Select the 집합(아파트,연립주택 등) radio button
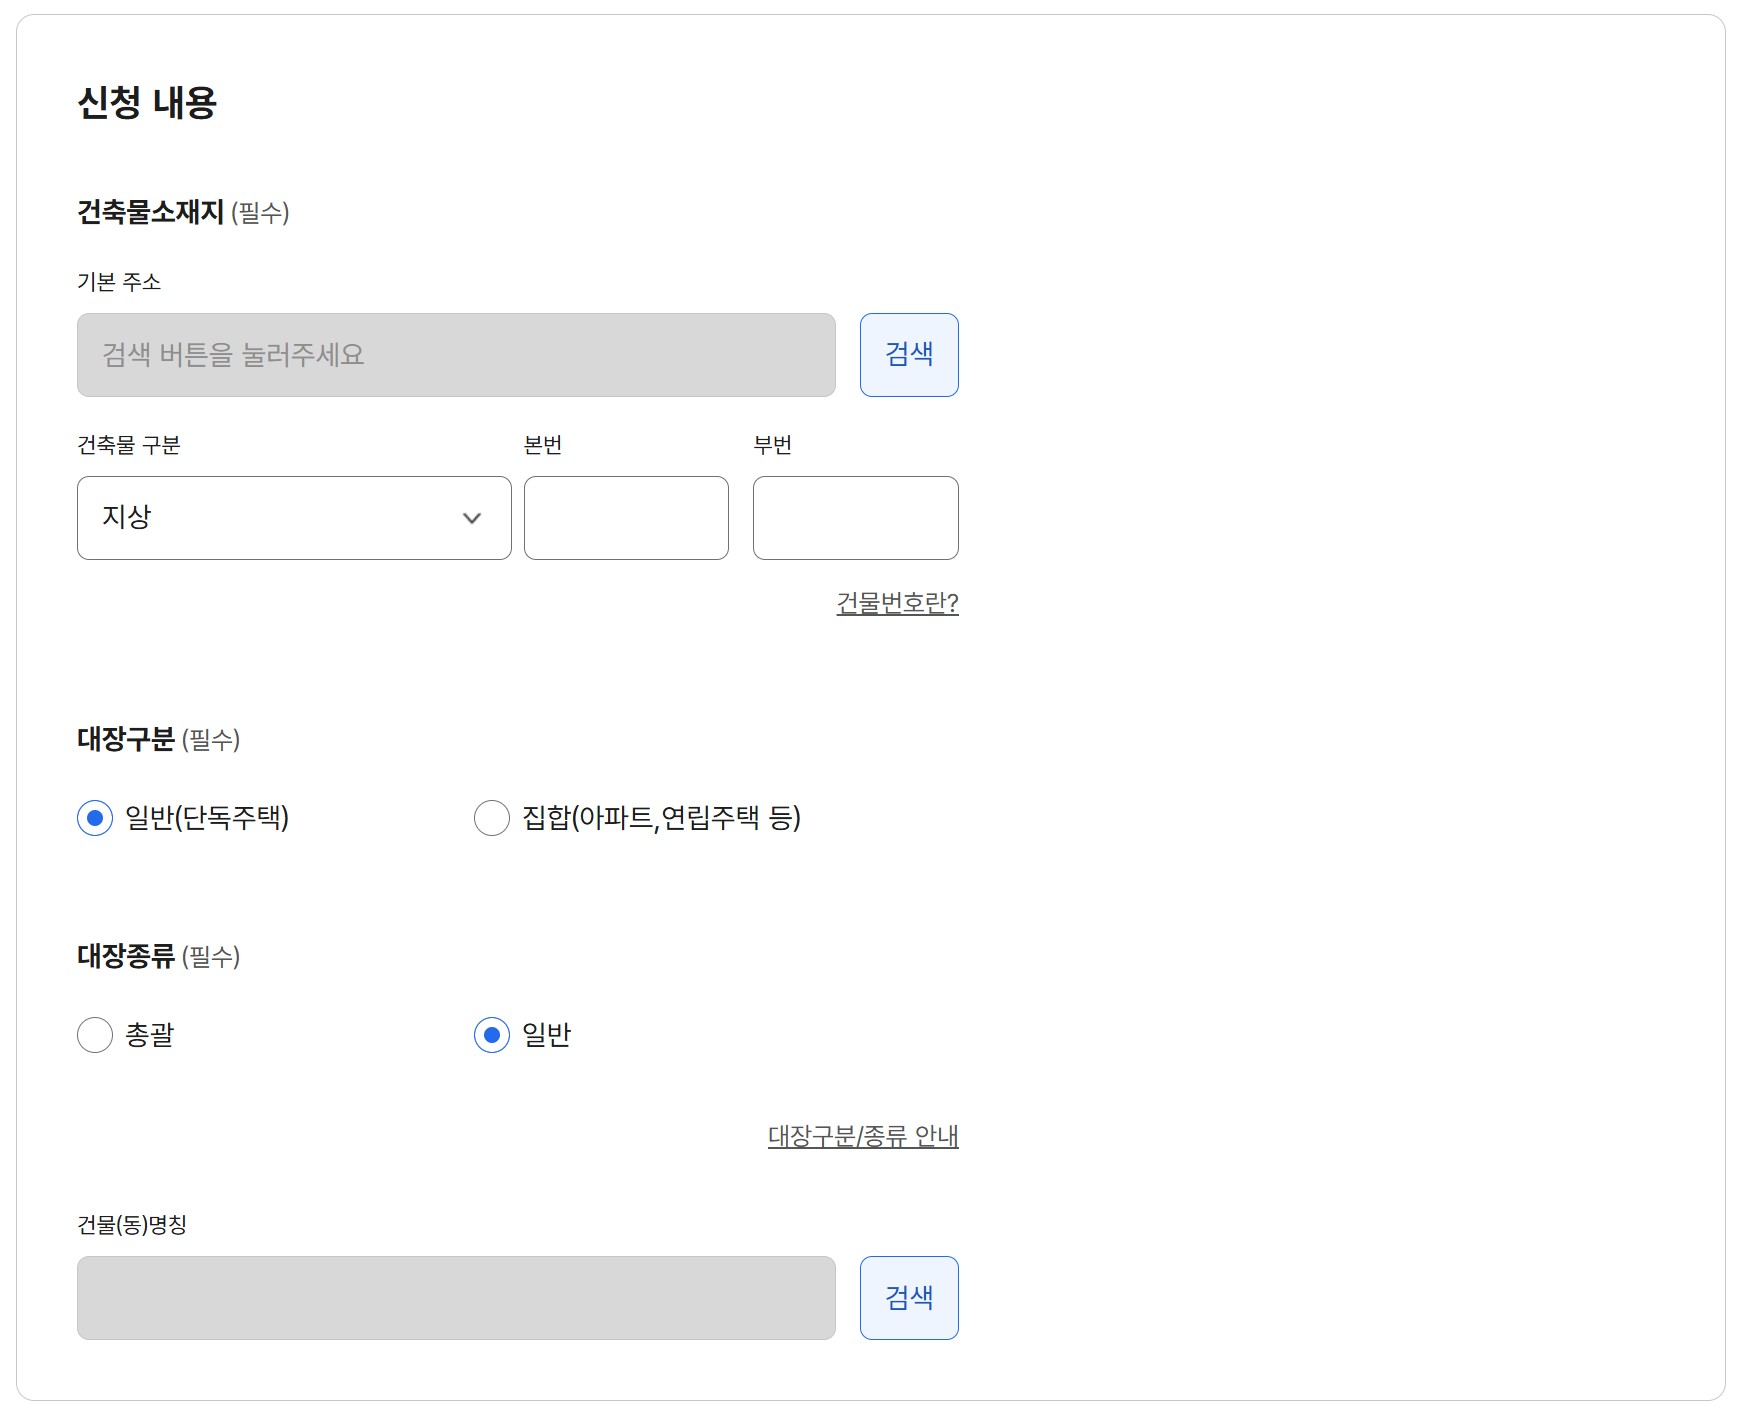The width and height of the screenshot is (1743, 1419). point(492,818)
